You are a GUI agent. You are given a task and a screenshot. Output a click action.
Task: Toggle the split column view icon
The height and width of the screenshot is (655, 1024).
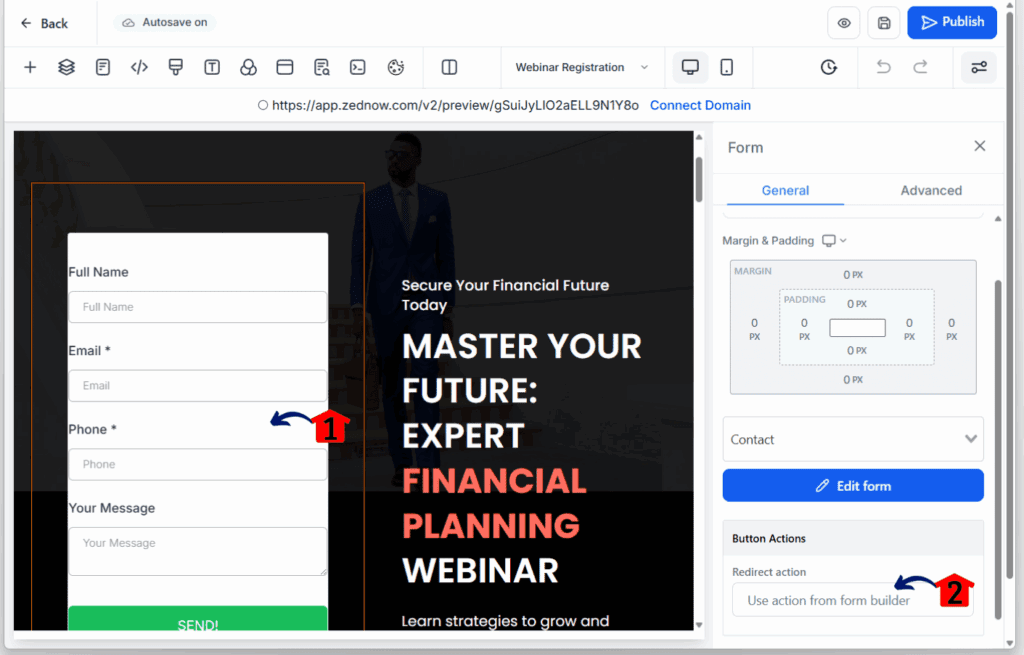449,67
